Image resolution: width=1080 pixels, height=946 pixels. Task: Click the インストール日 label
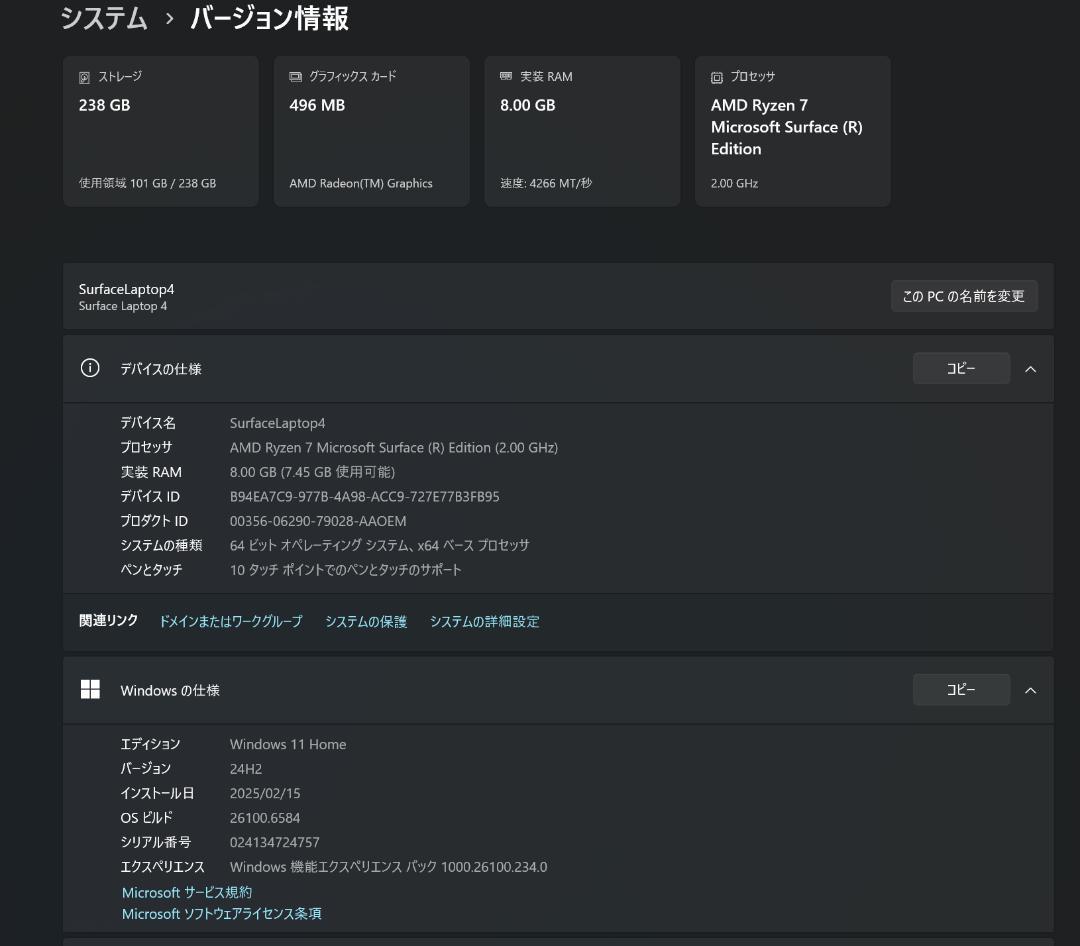(157, 793)
